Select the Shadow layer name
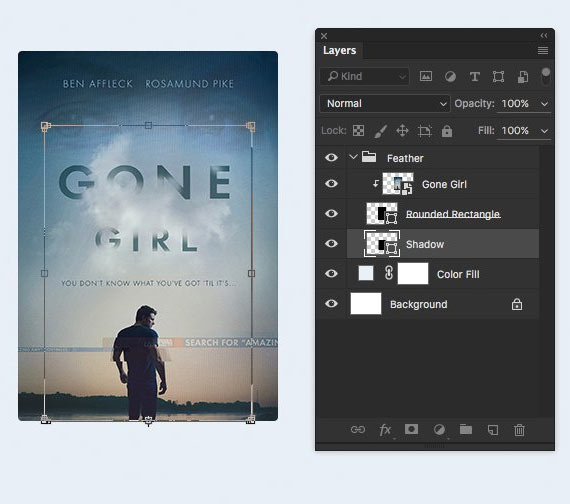 click(425, 244)
